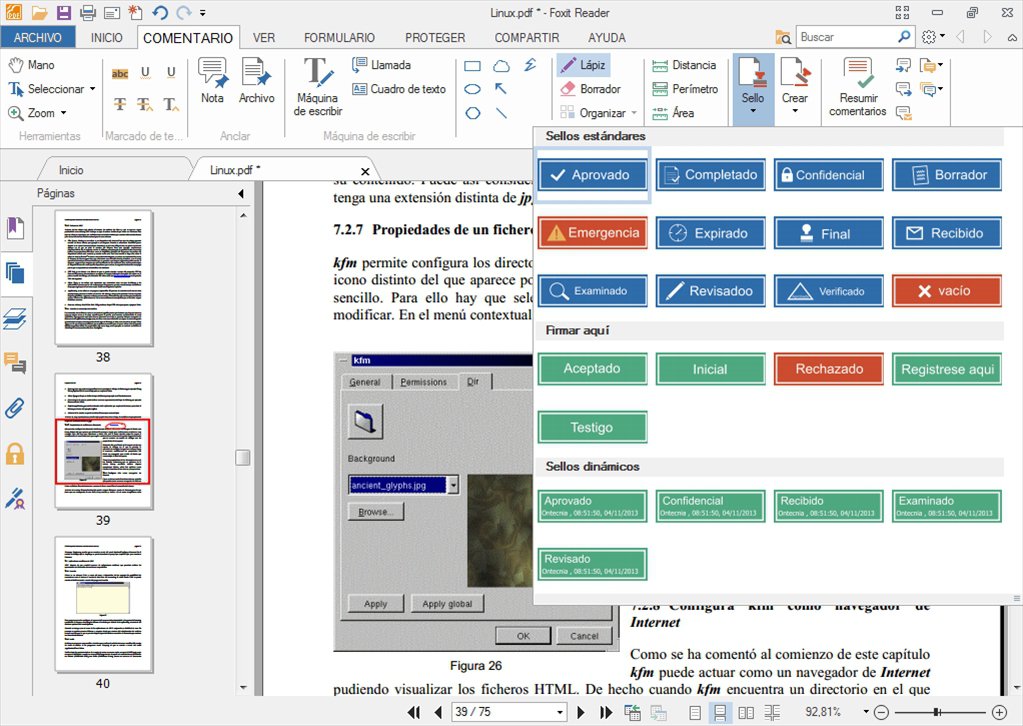Expand the Sello stamp dropdown
Viewport: 1023px width, 726px height.
click(753, 111)
